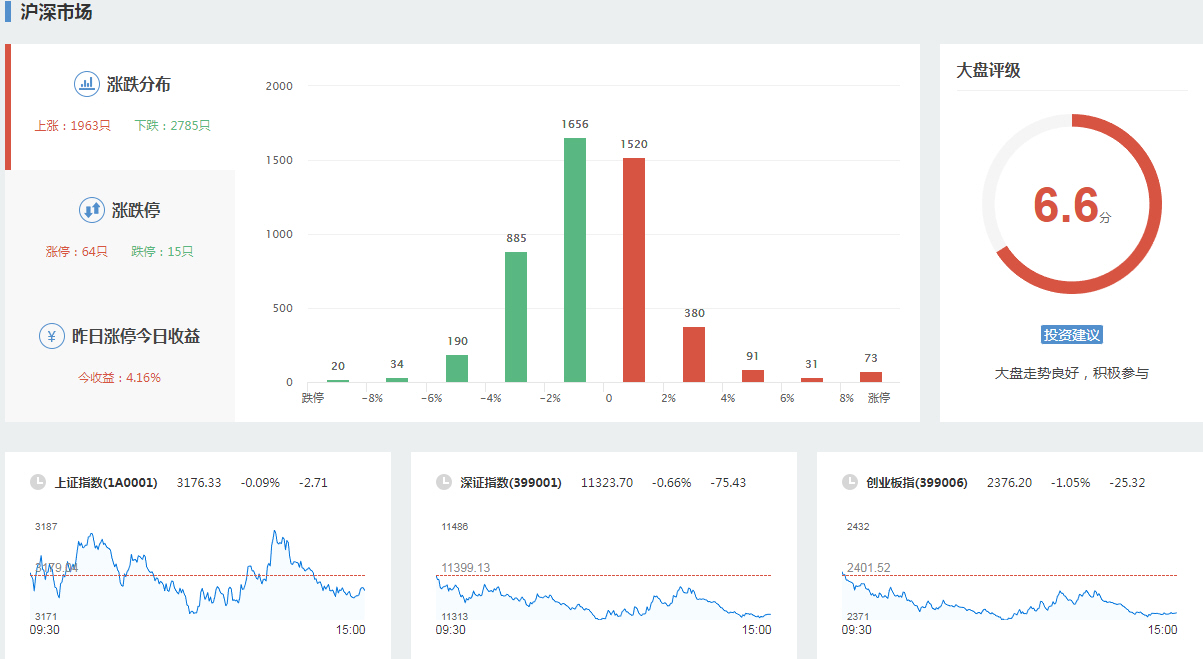Click the clock icon next to 创业板指

click(x=850, y=482)
